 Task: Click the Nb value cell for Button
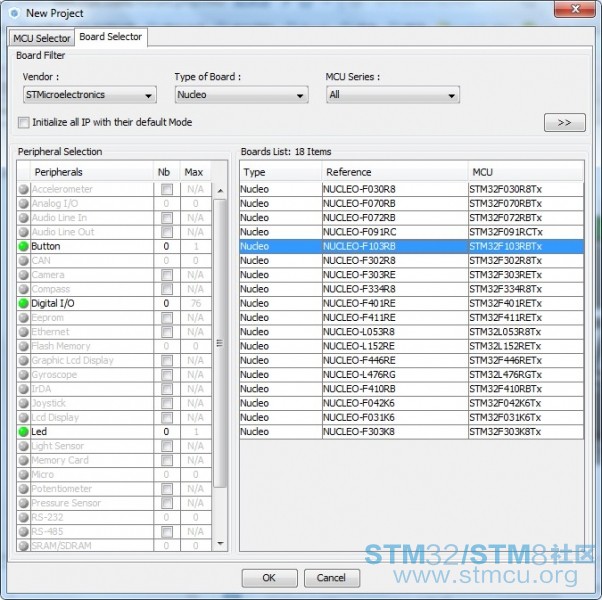[x=167, y=246]
